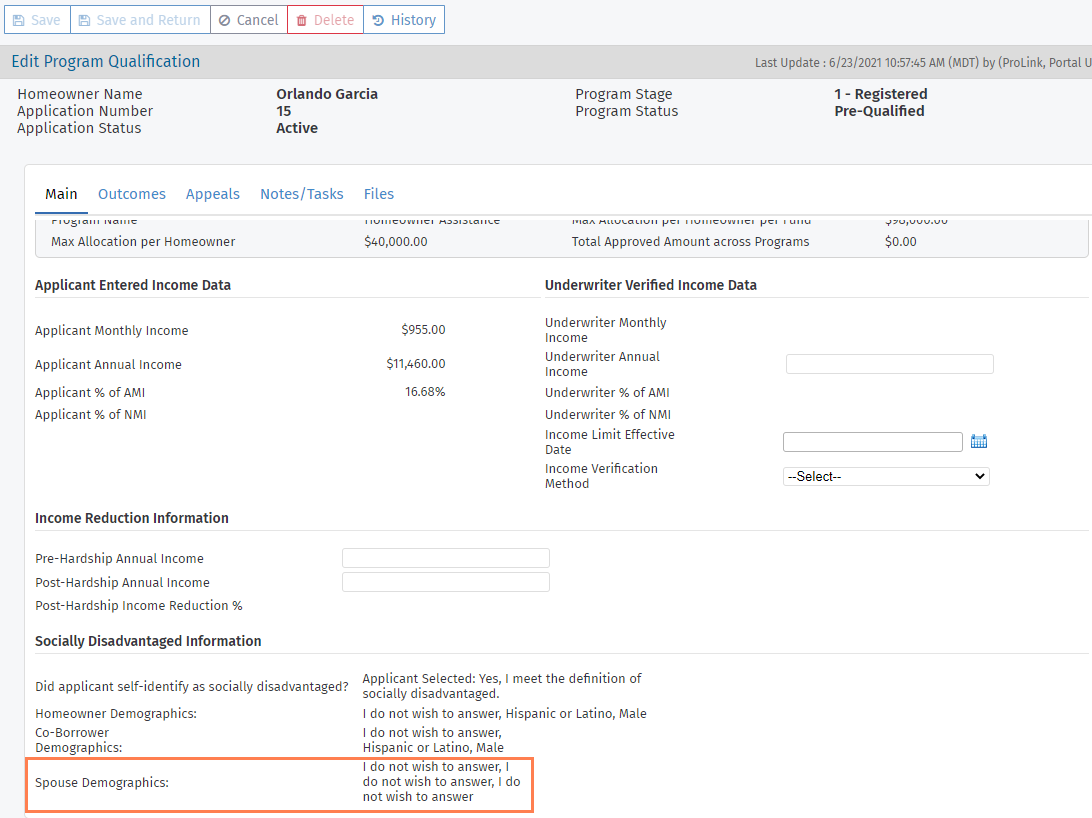Click the Save button
Viewport: 1092px width, 818px height.
coord(36,20)
